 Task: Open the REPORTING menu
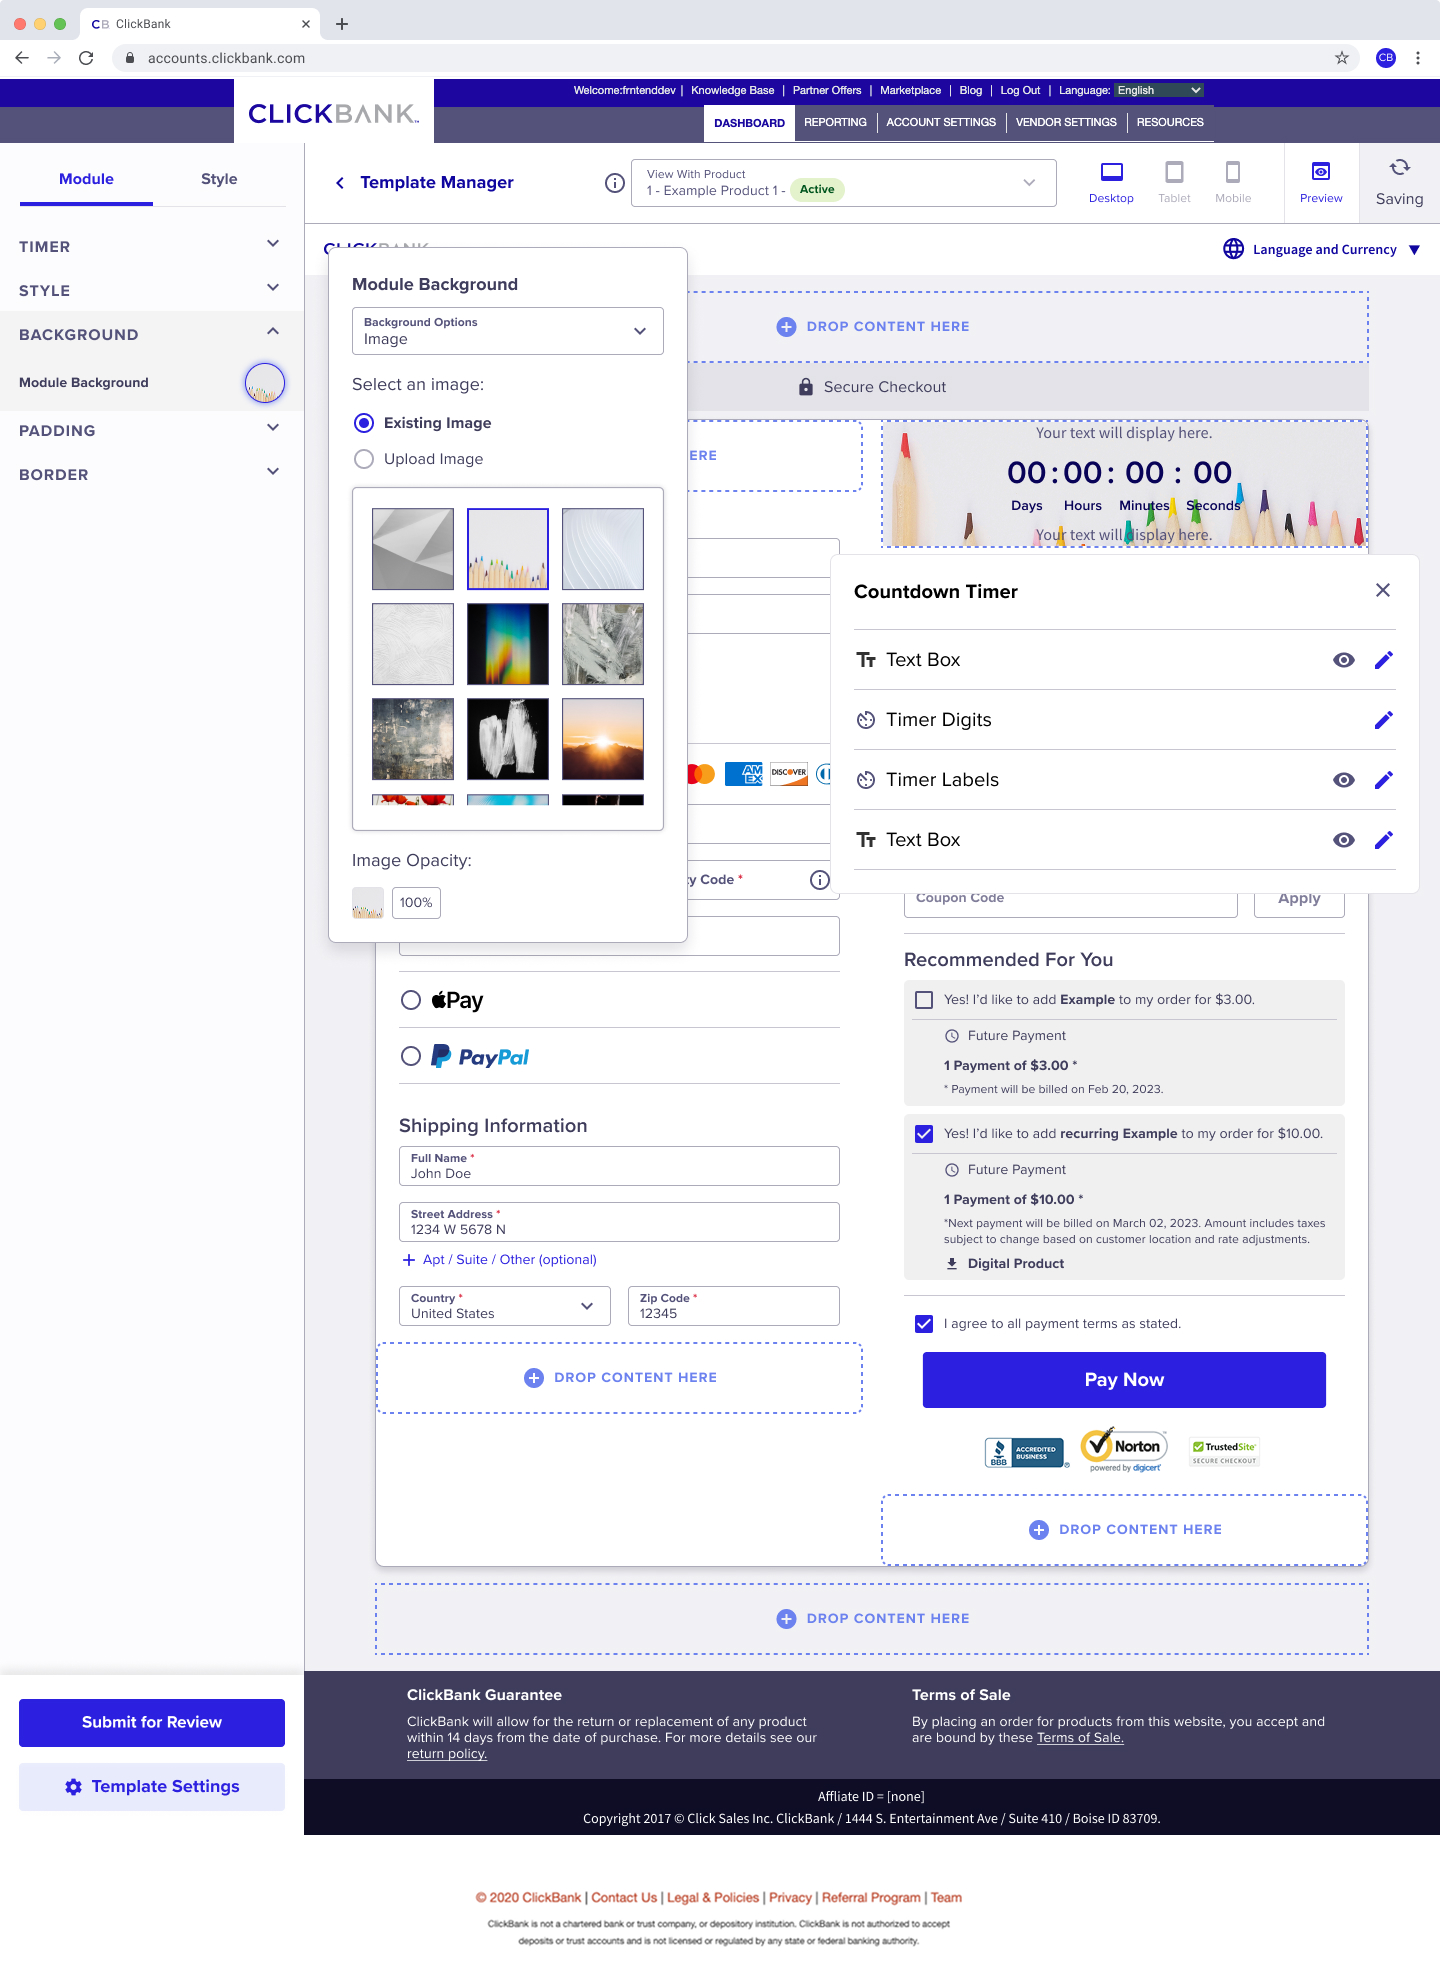point(835,122)
